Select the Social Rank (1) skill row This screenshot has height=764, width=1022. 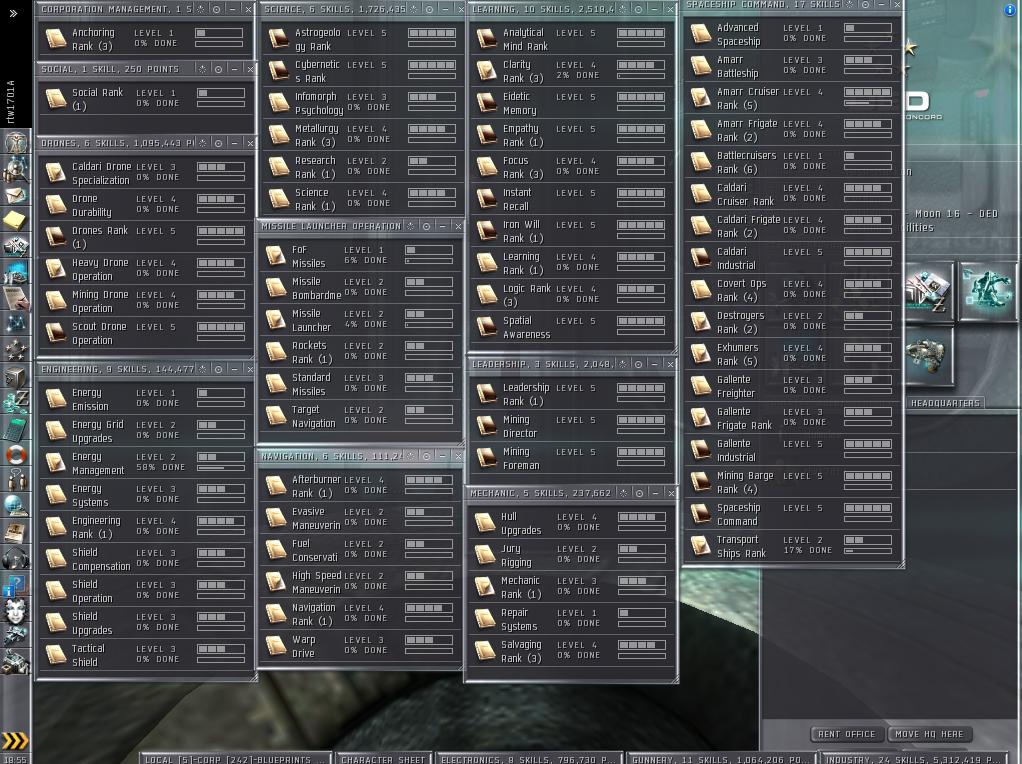[x=145, y=99]
